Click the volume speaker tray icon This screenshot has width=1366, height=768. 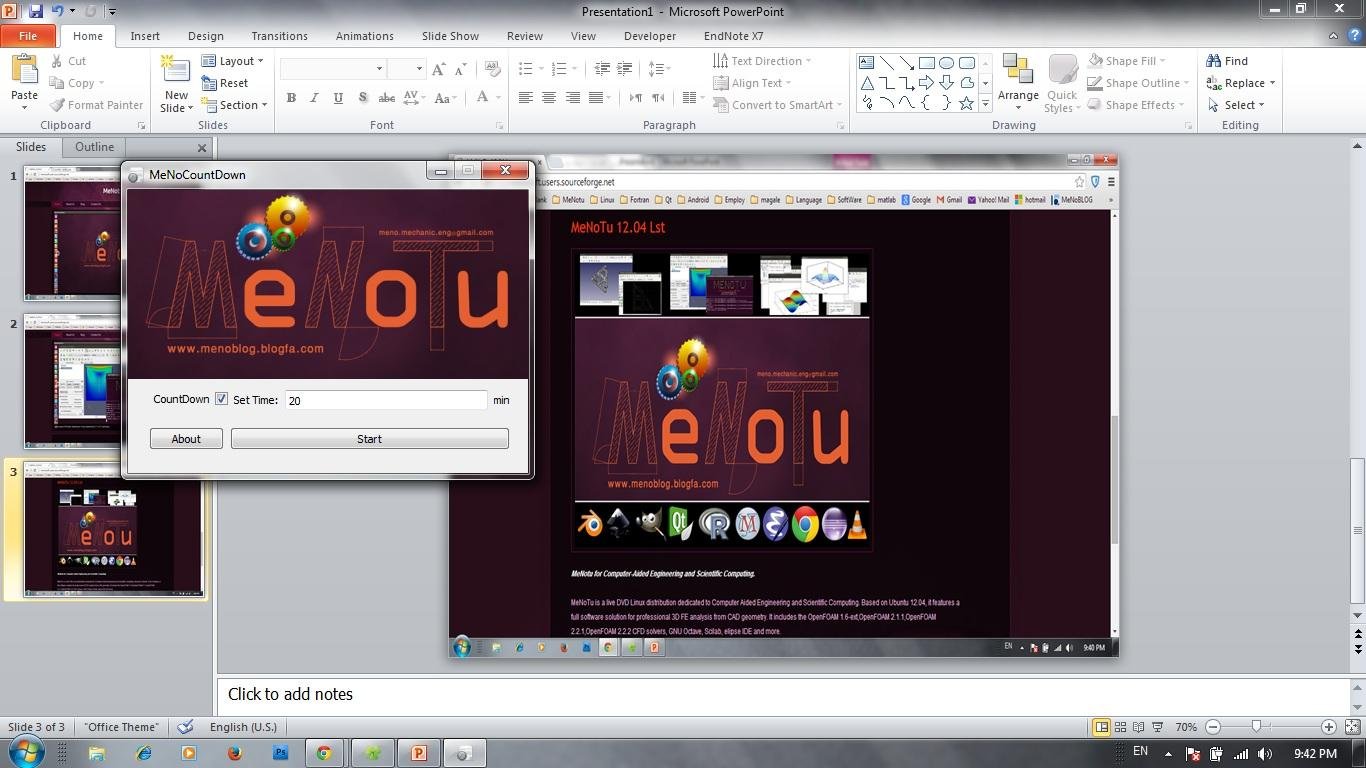1265,754
